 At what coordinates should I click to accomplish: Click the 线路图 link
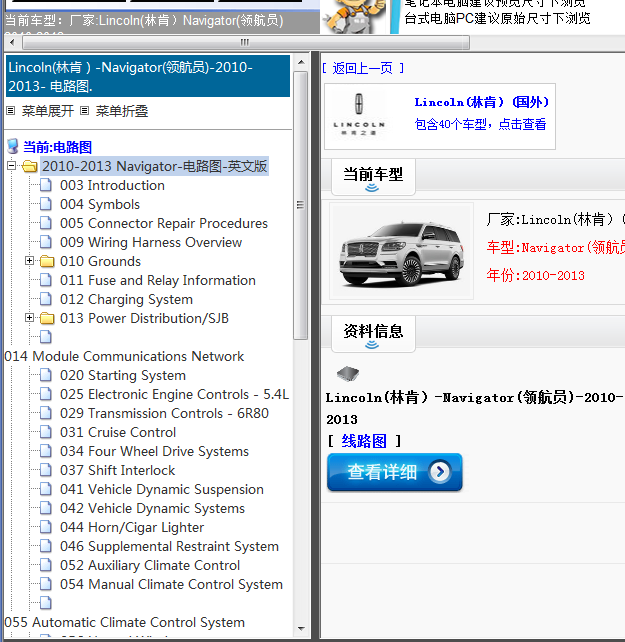pyautogui.click(x=364, y=441)
